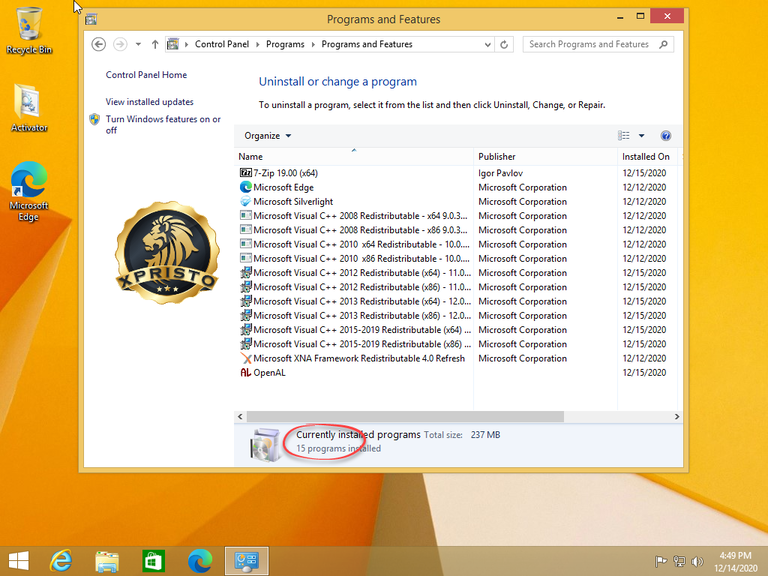Open Action Center flag tray icon
Viewport: 768px width, 576px height.
pyautogui.click(x=660, y=561)
